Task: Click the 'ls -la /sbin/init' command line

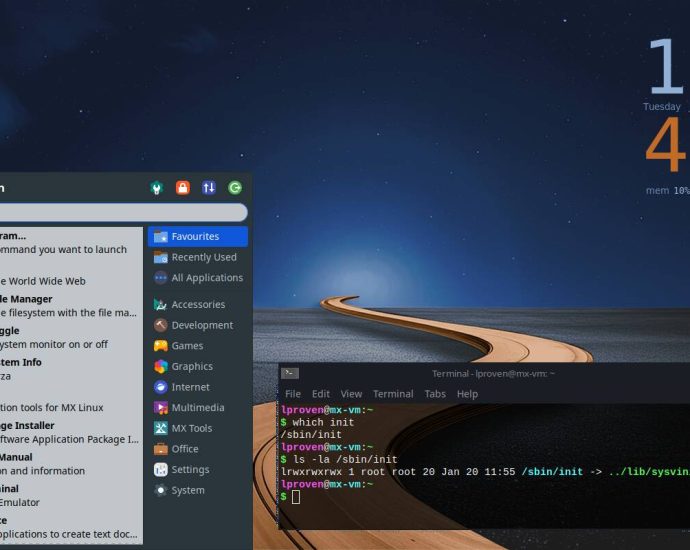Action: tap(339, 459)
